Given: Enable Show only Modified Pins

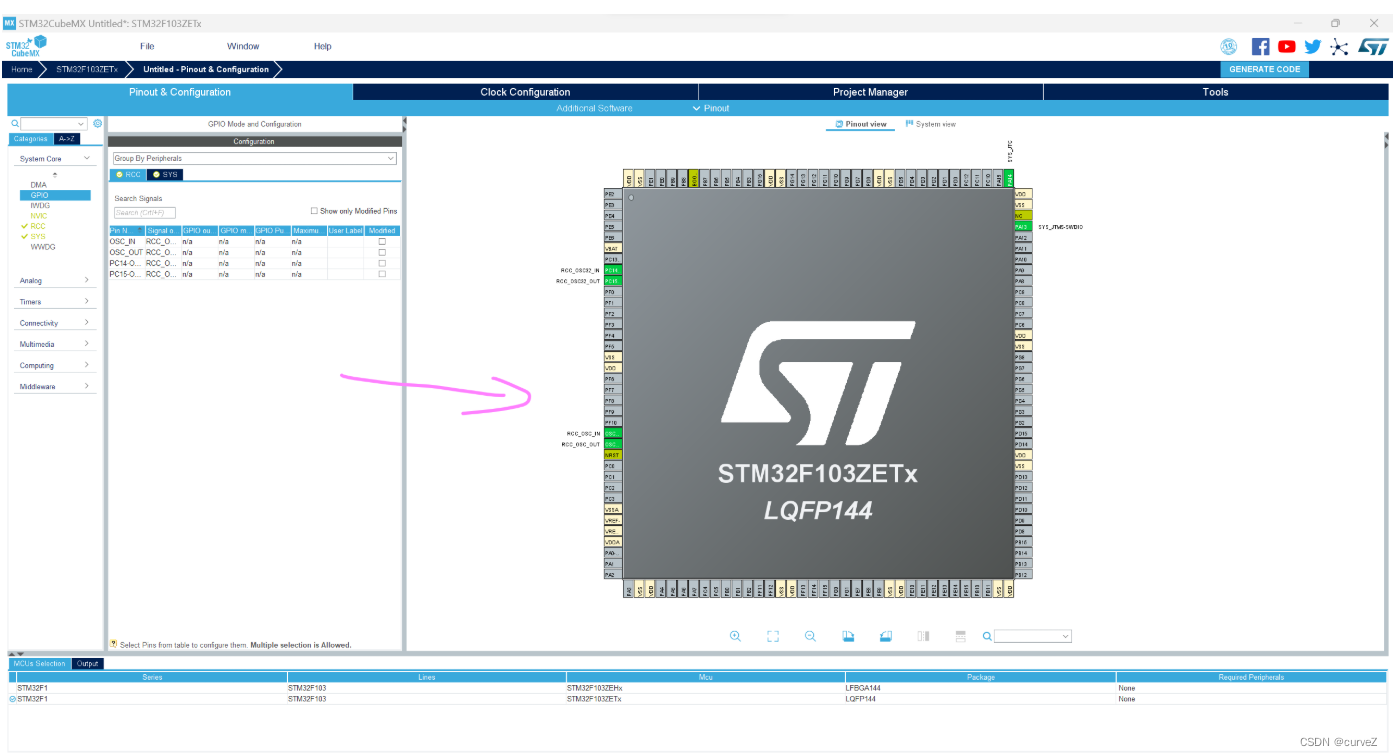Looking at the screenshot, I should pyautogui.click(x=314, y=211).
